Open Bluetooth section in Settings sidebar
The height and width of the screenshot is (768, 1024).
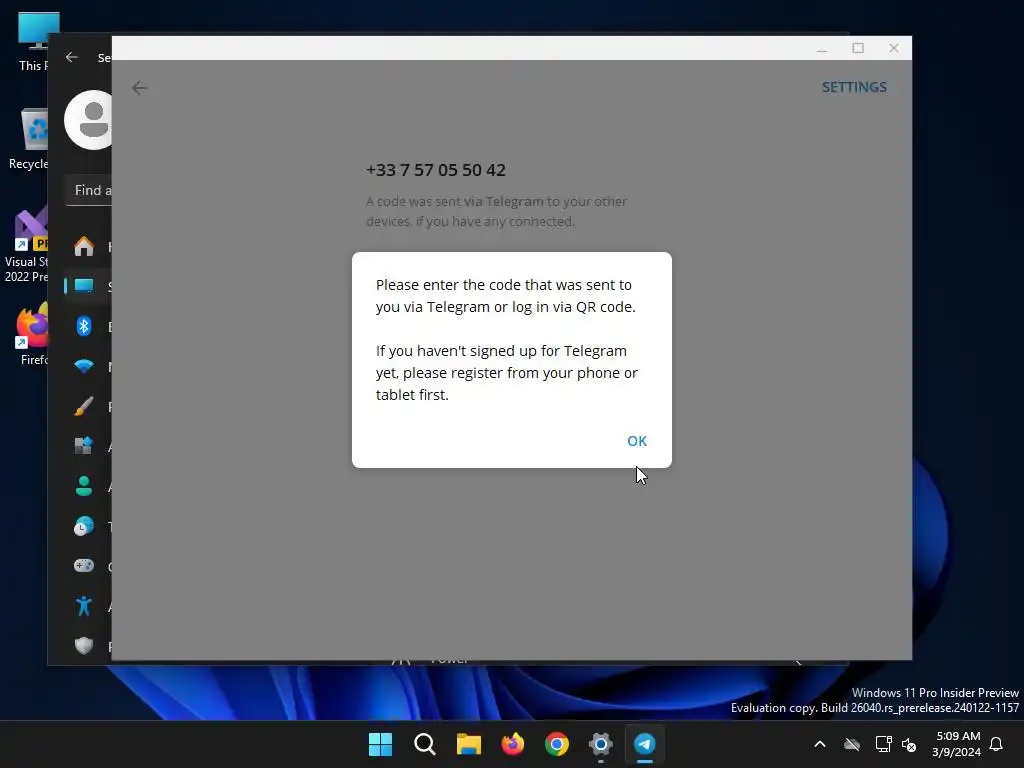pos(84,326)
